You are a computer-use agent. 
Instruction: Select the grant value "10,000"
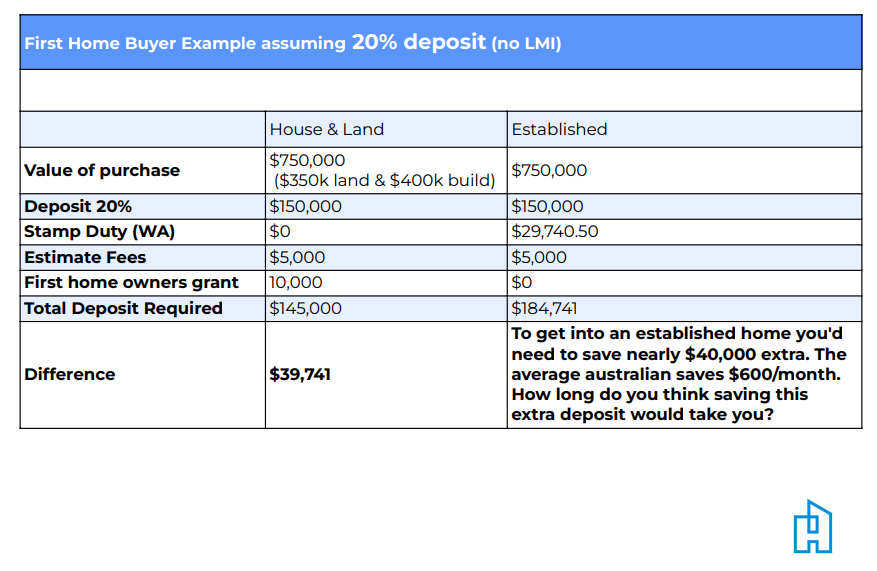click(296, 282)
